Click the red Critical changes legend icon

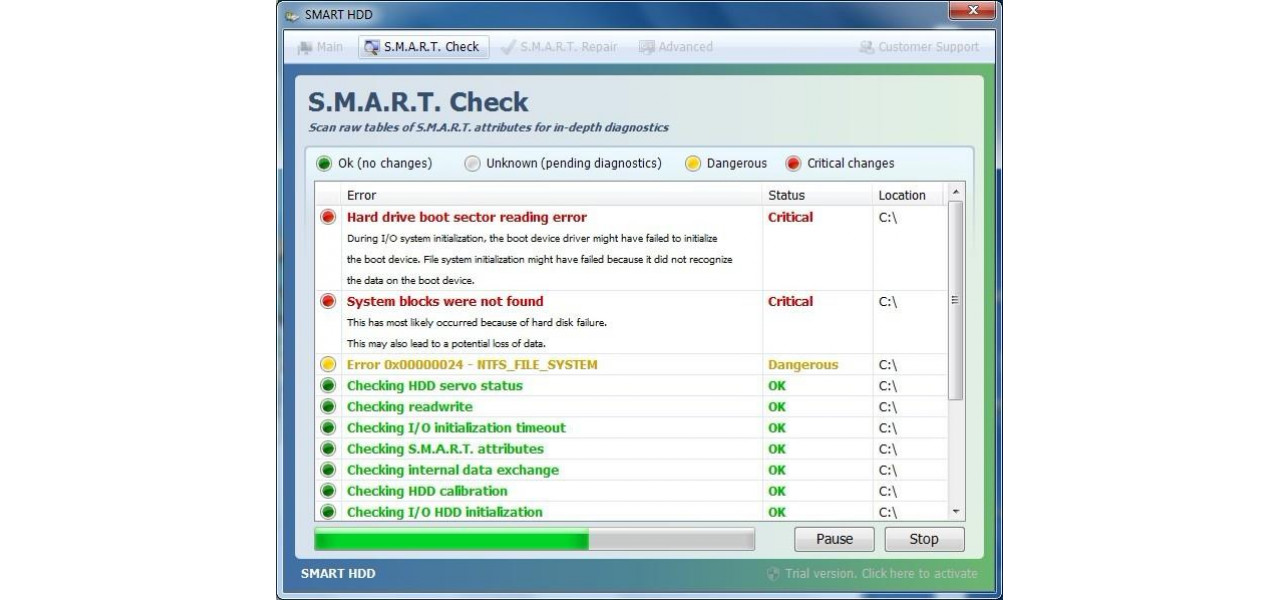[793, 163]
